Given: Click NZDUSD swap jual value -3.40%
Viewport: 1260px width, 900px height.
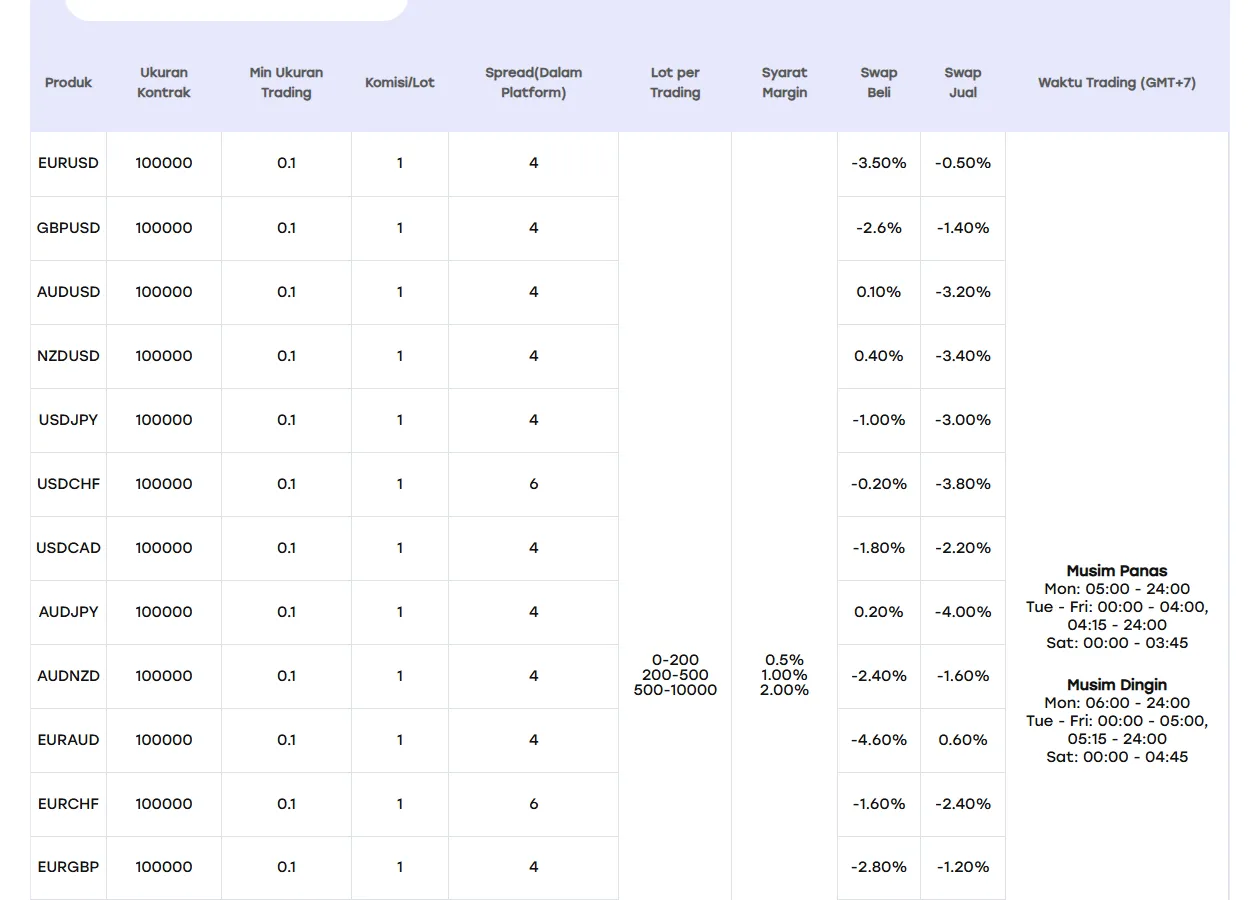Looking at the screenshot, I should pyautogui.click(x=963, y=356).
